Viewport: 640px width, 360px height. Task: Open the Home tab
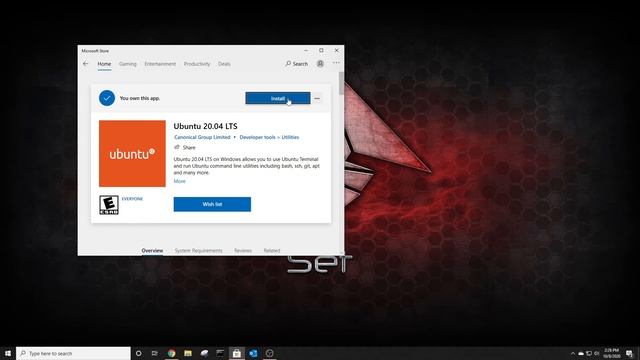[x=104, y=64]
